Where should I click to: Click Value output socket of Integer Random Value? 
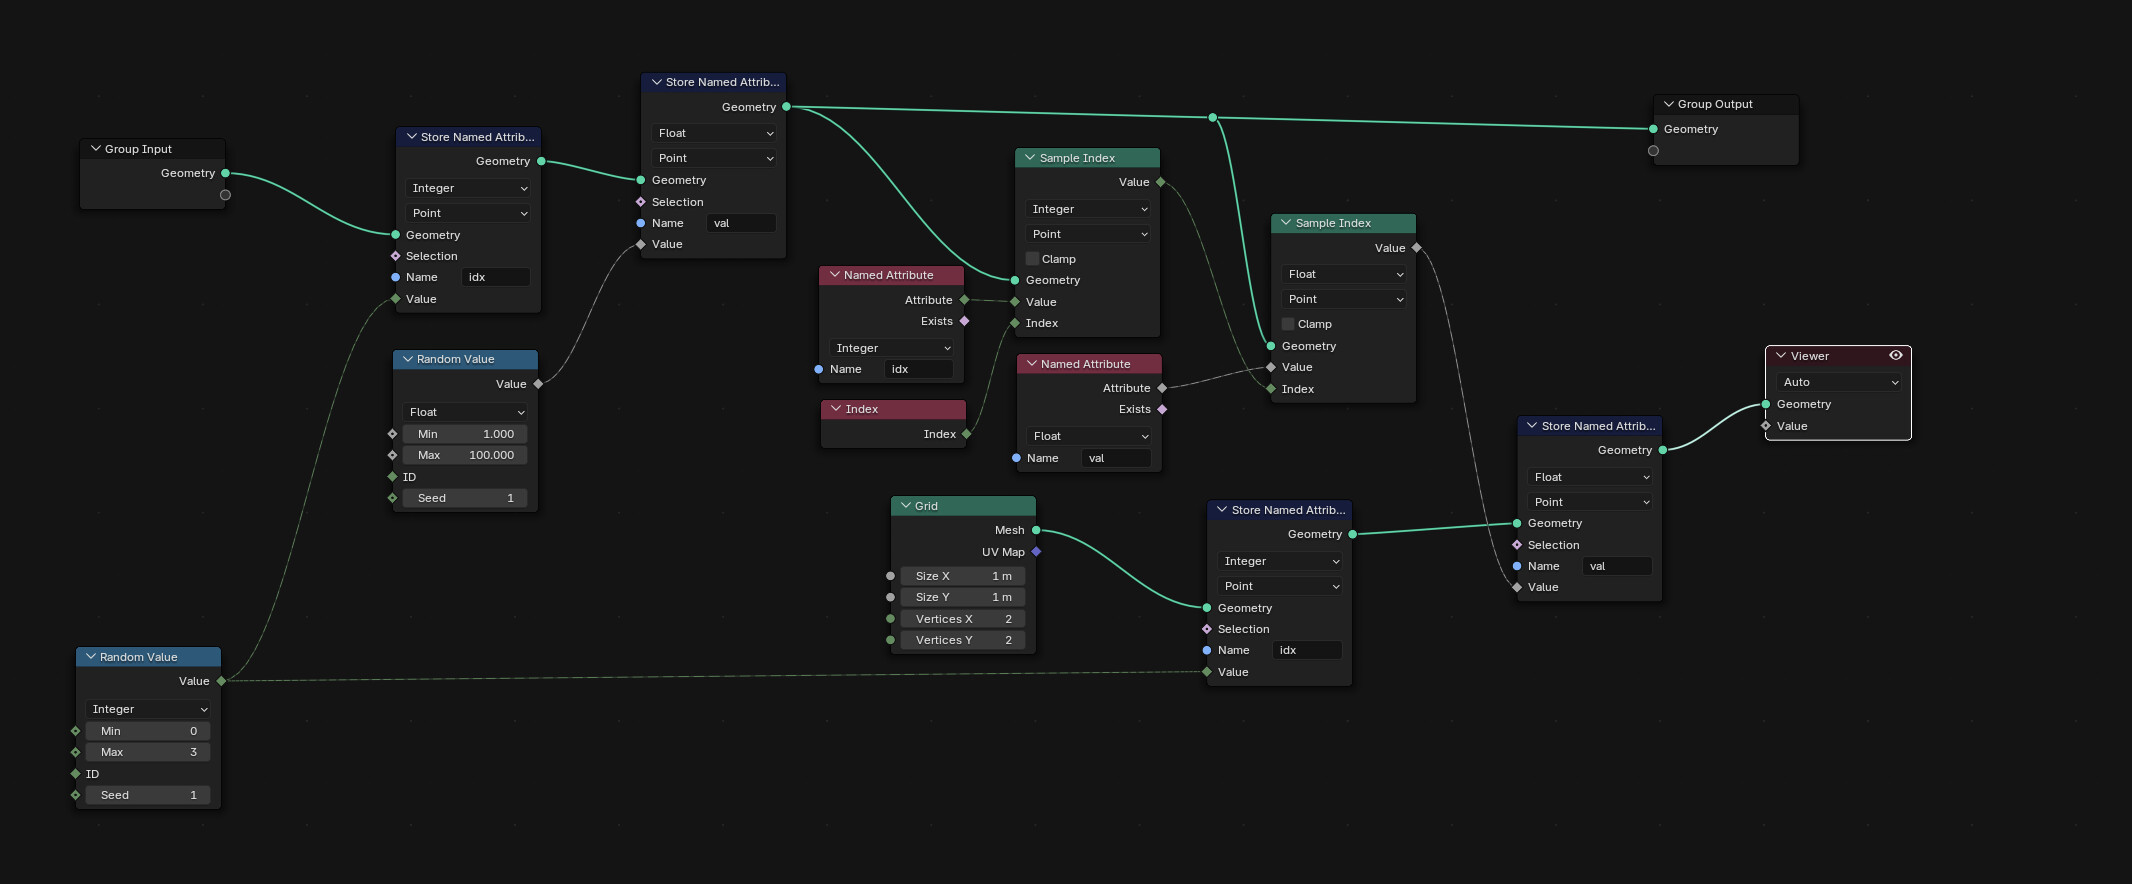(x=221, y=681)
